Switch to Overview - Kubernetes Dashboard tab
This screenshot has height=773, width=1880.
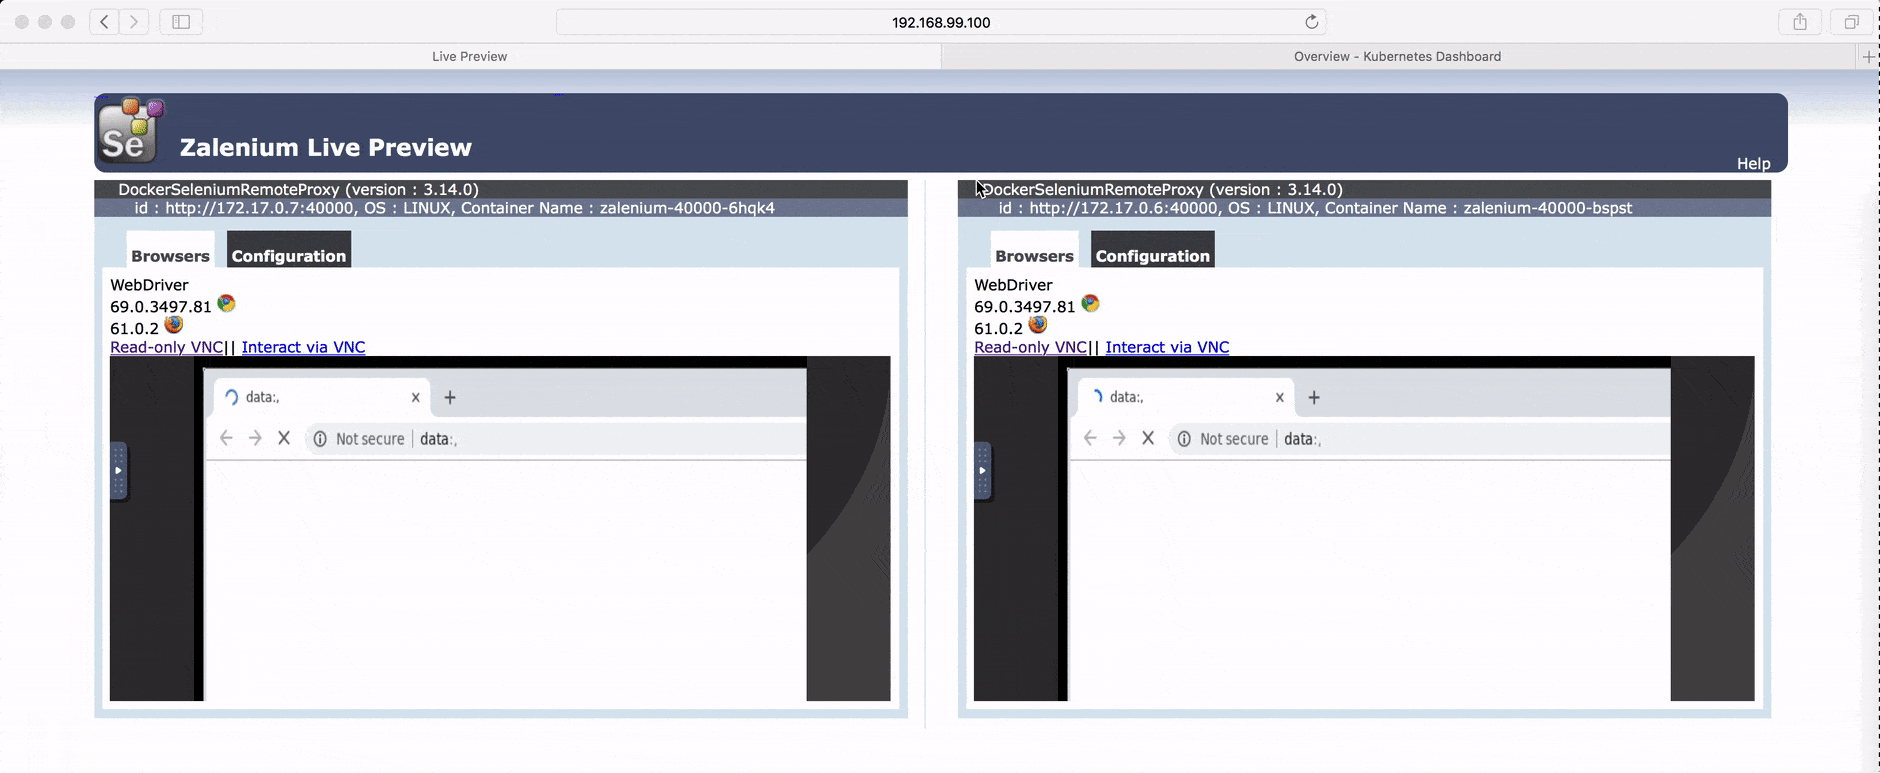pyautogui.click(x=1397, y=57)
